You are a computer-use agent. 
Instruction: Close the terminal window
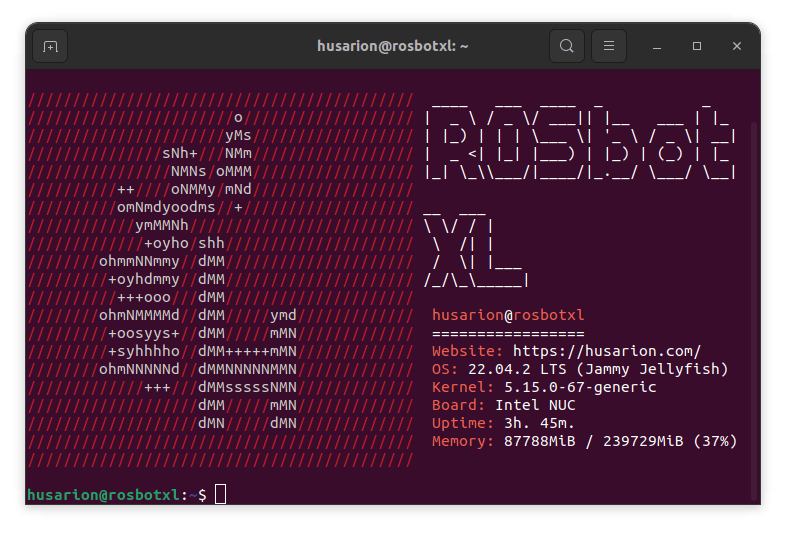(x=737, y=46)
